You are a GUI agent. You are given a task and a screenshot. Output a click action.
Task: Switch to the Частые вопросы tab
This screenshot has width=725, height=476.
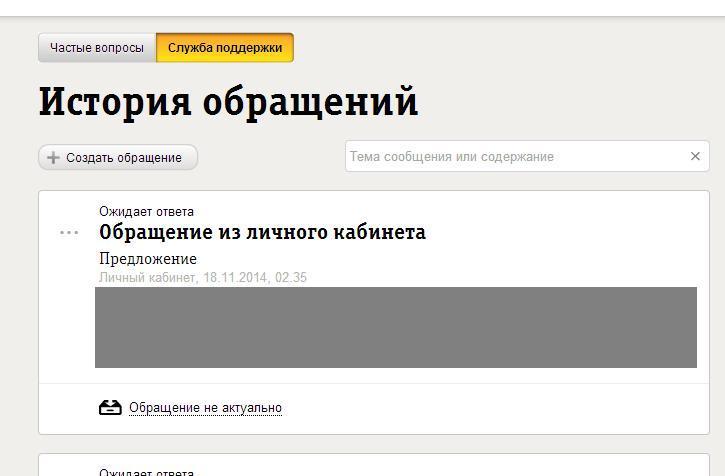coord(97,48)
